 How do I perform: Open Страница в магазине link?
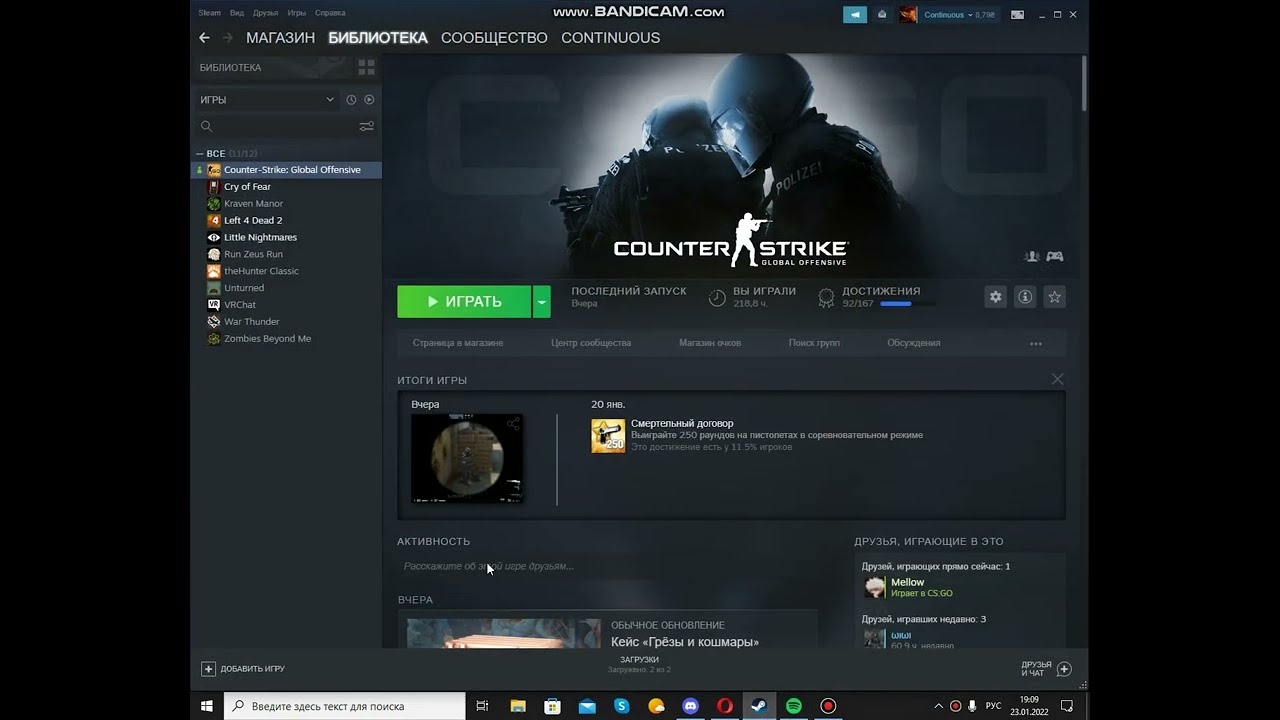pyautogui.click(x=458, y=343)
